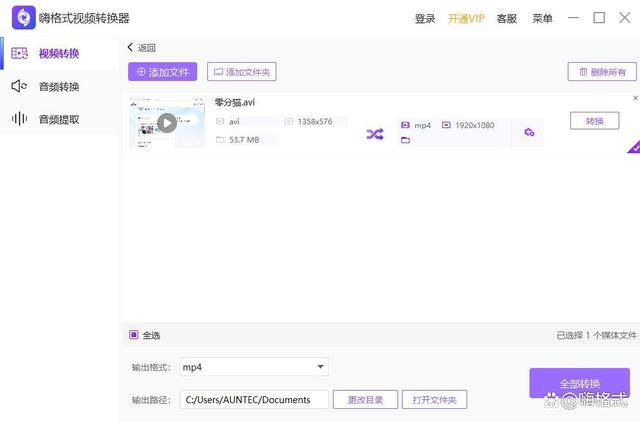Click the 更改目录 button
Viewport: 640px width, 422px height.
365,400
